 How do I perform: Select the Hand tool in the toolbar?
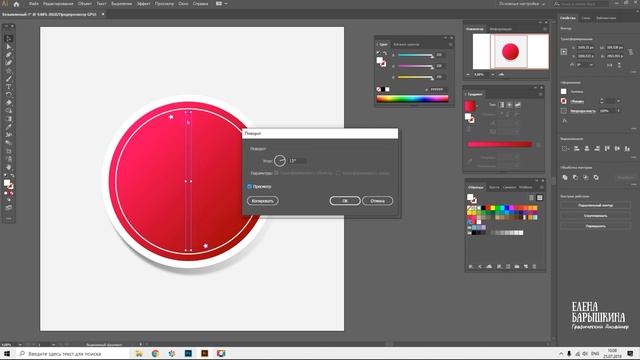coord(9,167)
